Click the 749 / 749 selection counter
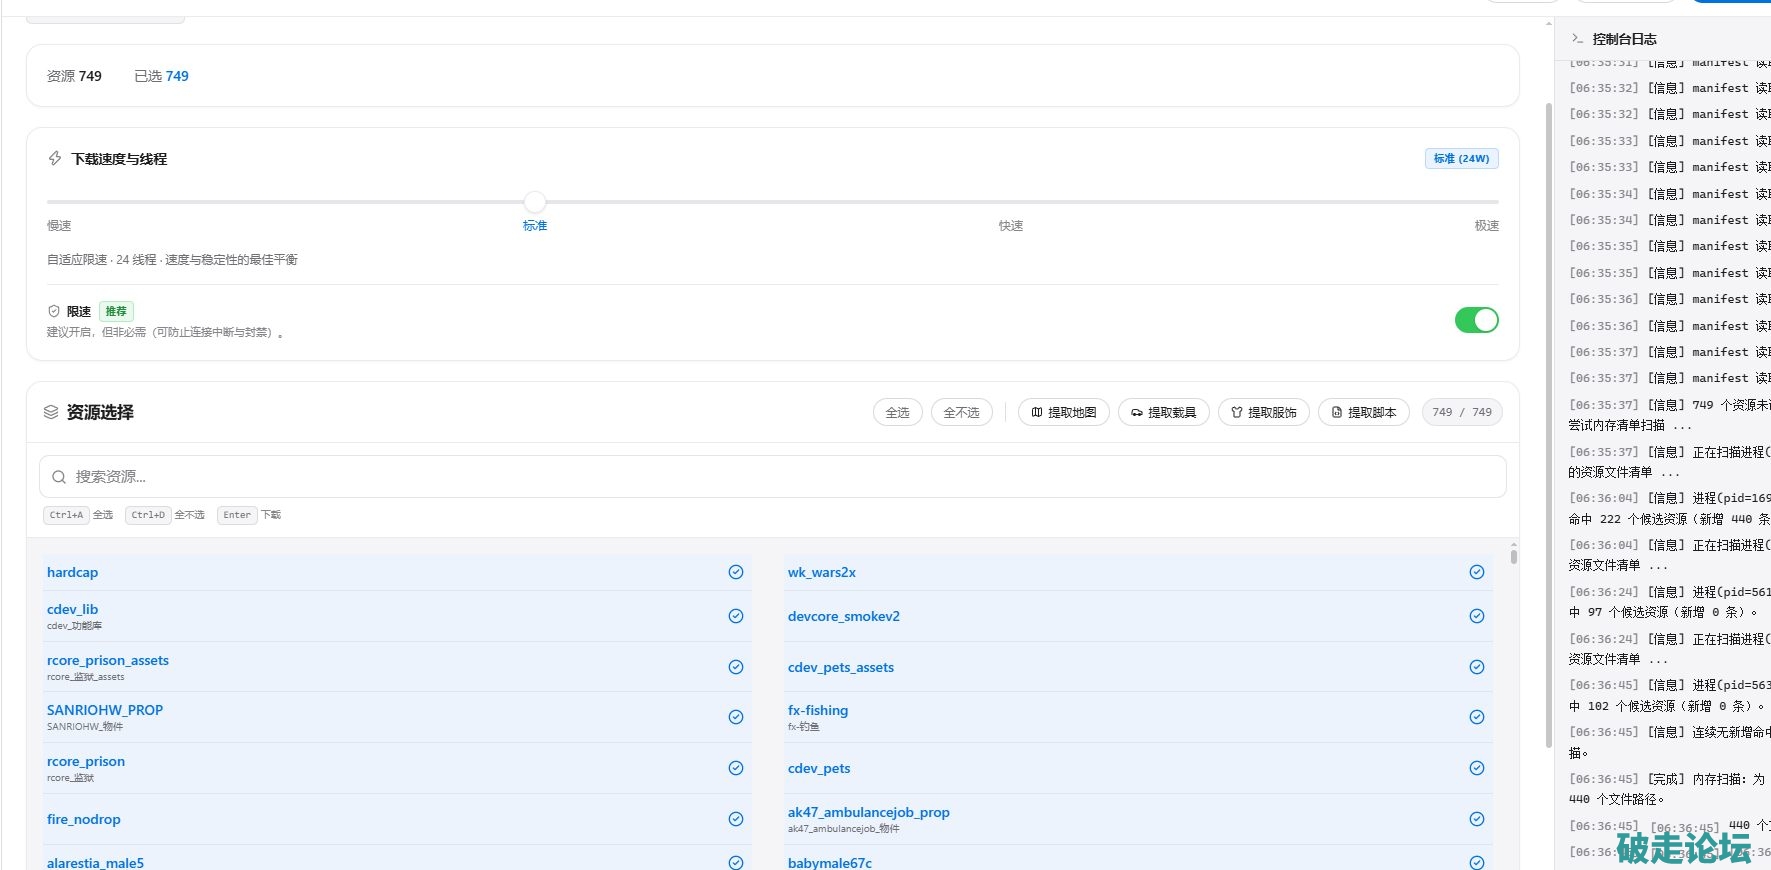The height and width of the screenshot is (870, 1771). [1462, 412]
